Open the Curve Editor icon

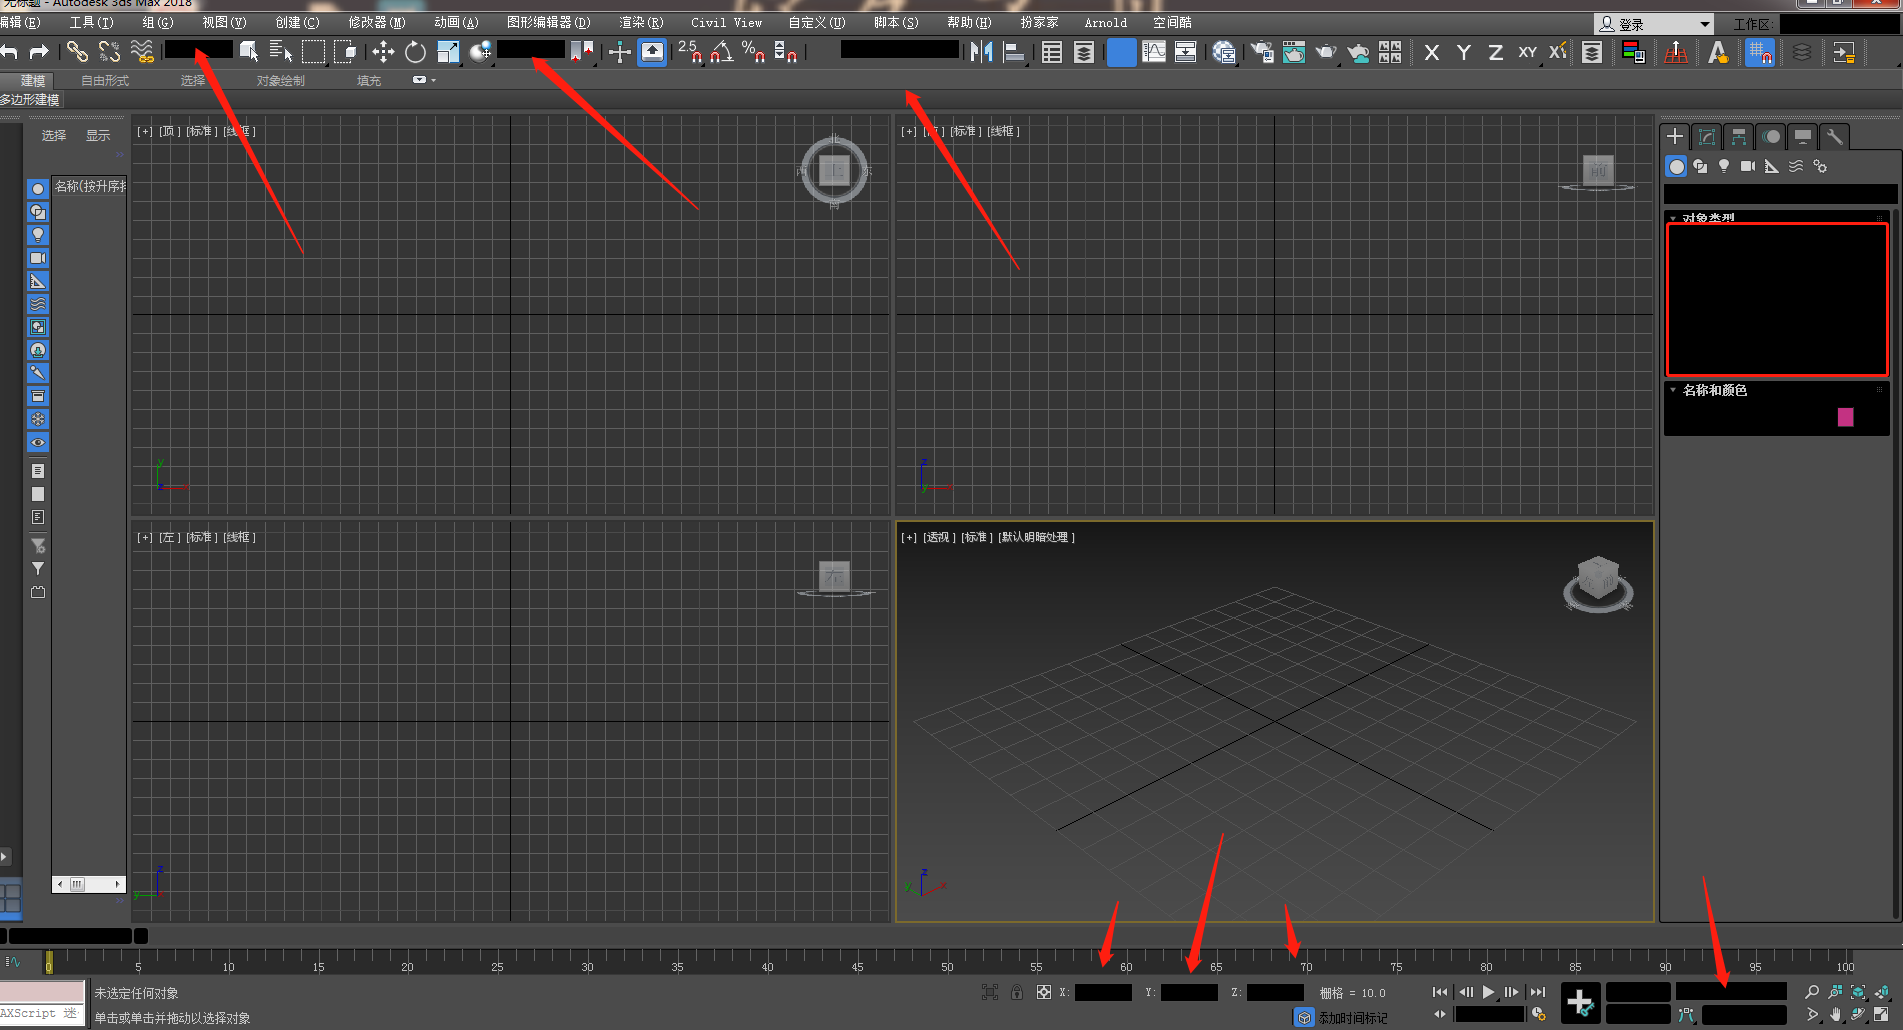(1154, 52)
